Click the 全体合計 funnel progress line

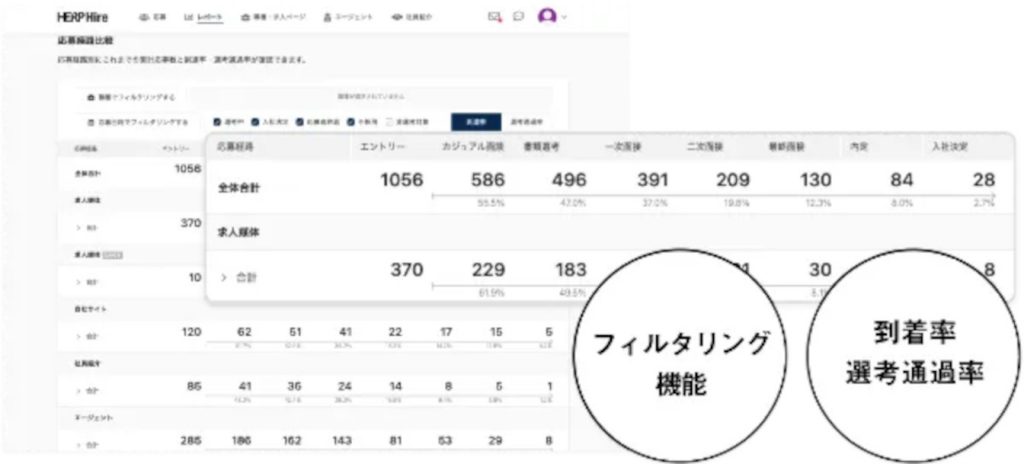point(713,195)
